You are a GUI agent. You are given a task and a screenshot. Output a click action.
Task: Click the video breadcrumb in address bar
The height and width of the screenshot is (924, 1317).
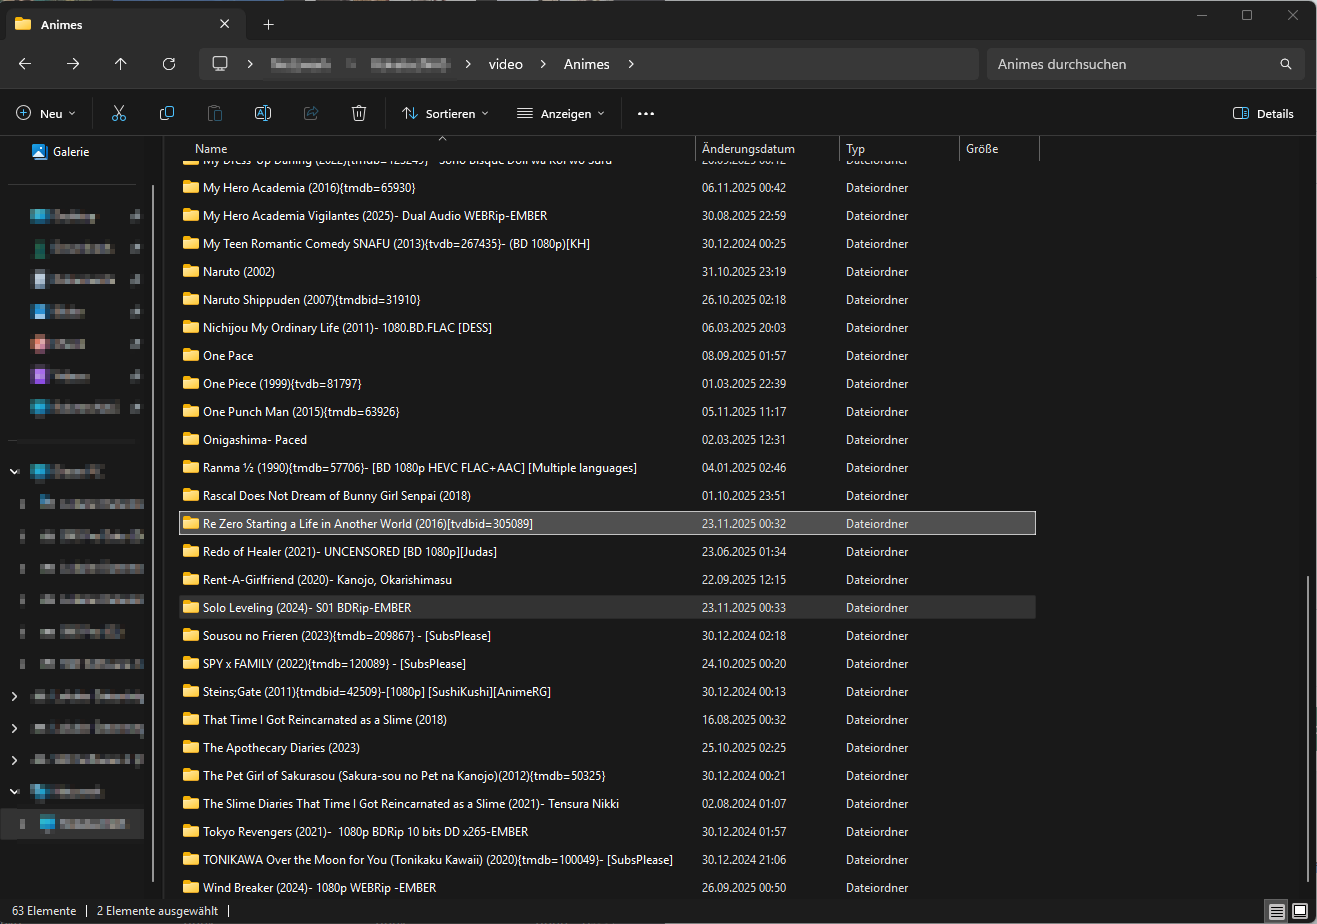coord(505,64)
